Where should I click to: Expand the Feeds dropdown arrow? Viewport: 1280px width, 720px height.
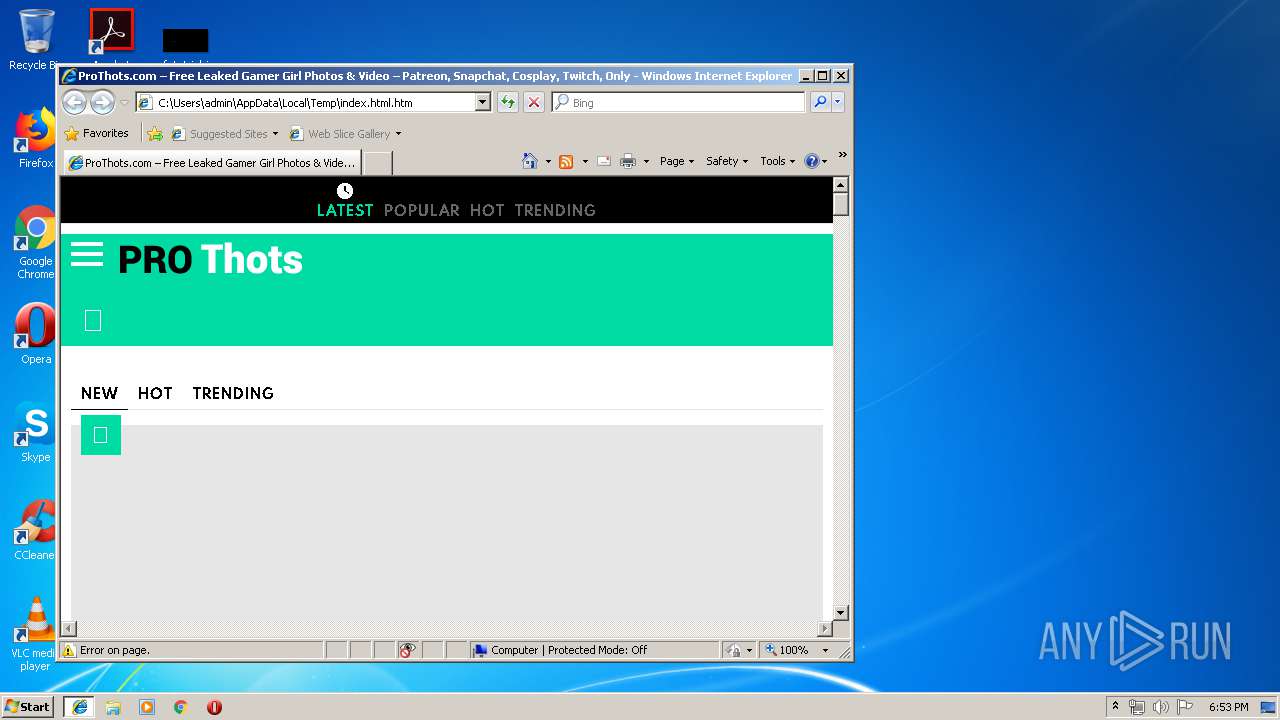pos(585,161)
